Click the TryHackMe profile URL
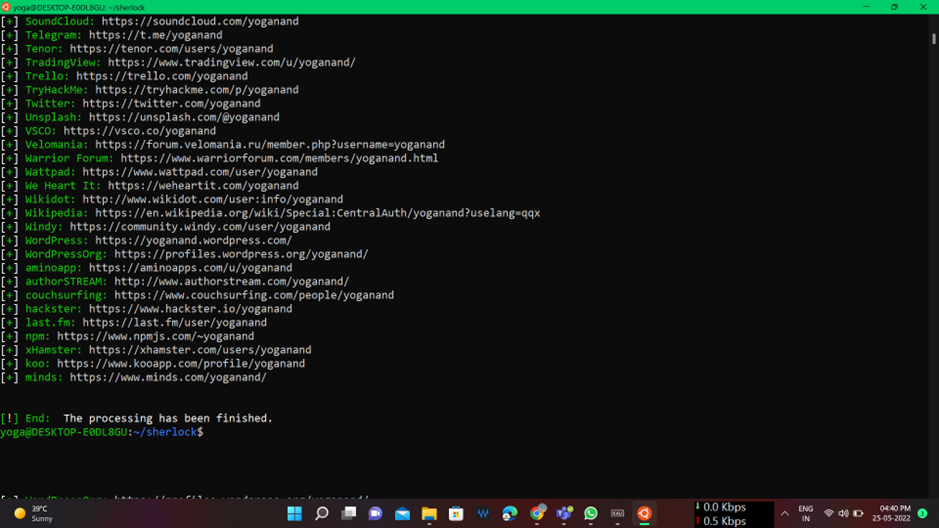This screenshot has width=939, height=528. pyautogui.click(x=197, y=90)
